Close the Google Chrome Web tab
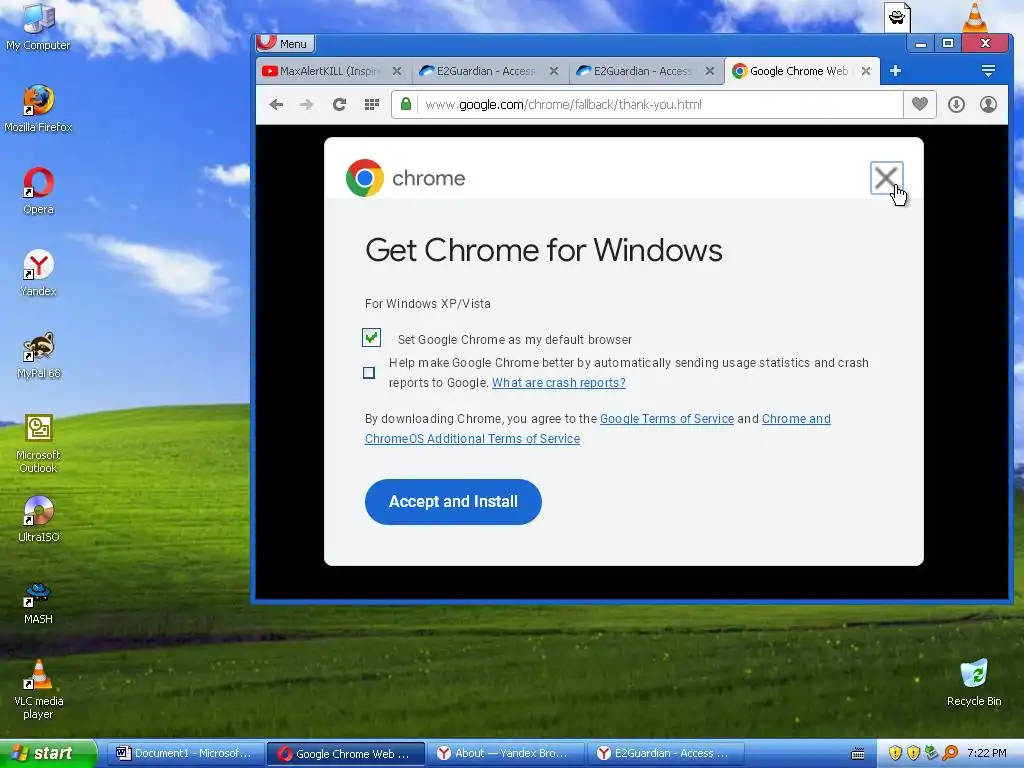Image resolution: width=1024 pixels, height=768 pixels. click(866, 71)
